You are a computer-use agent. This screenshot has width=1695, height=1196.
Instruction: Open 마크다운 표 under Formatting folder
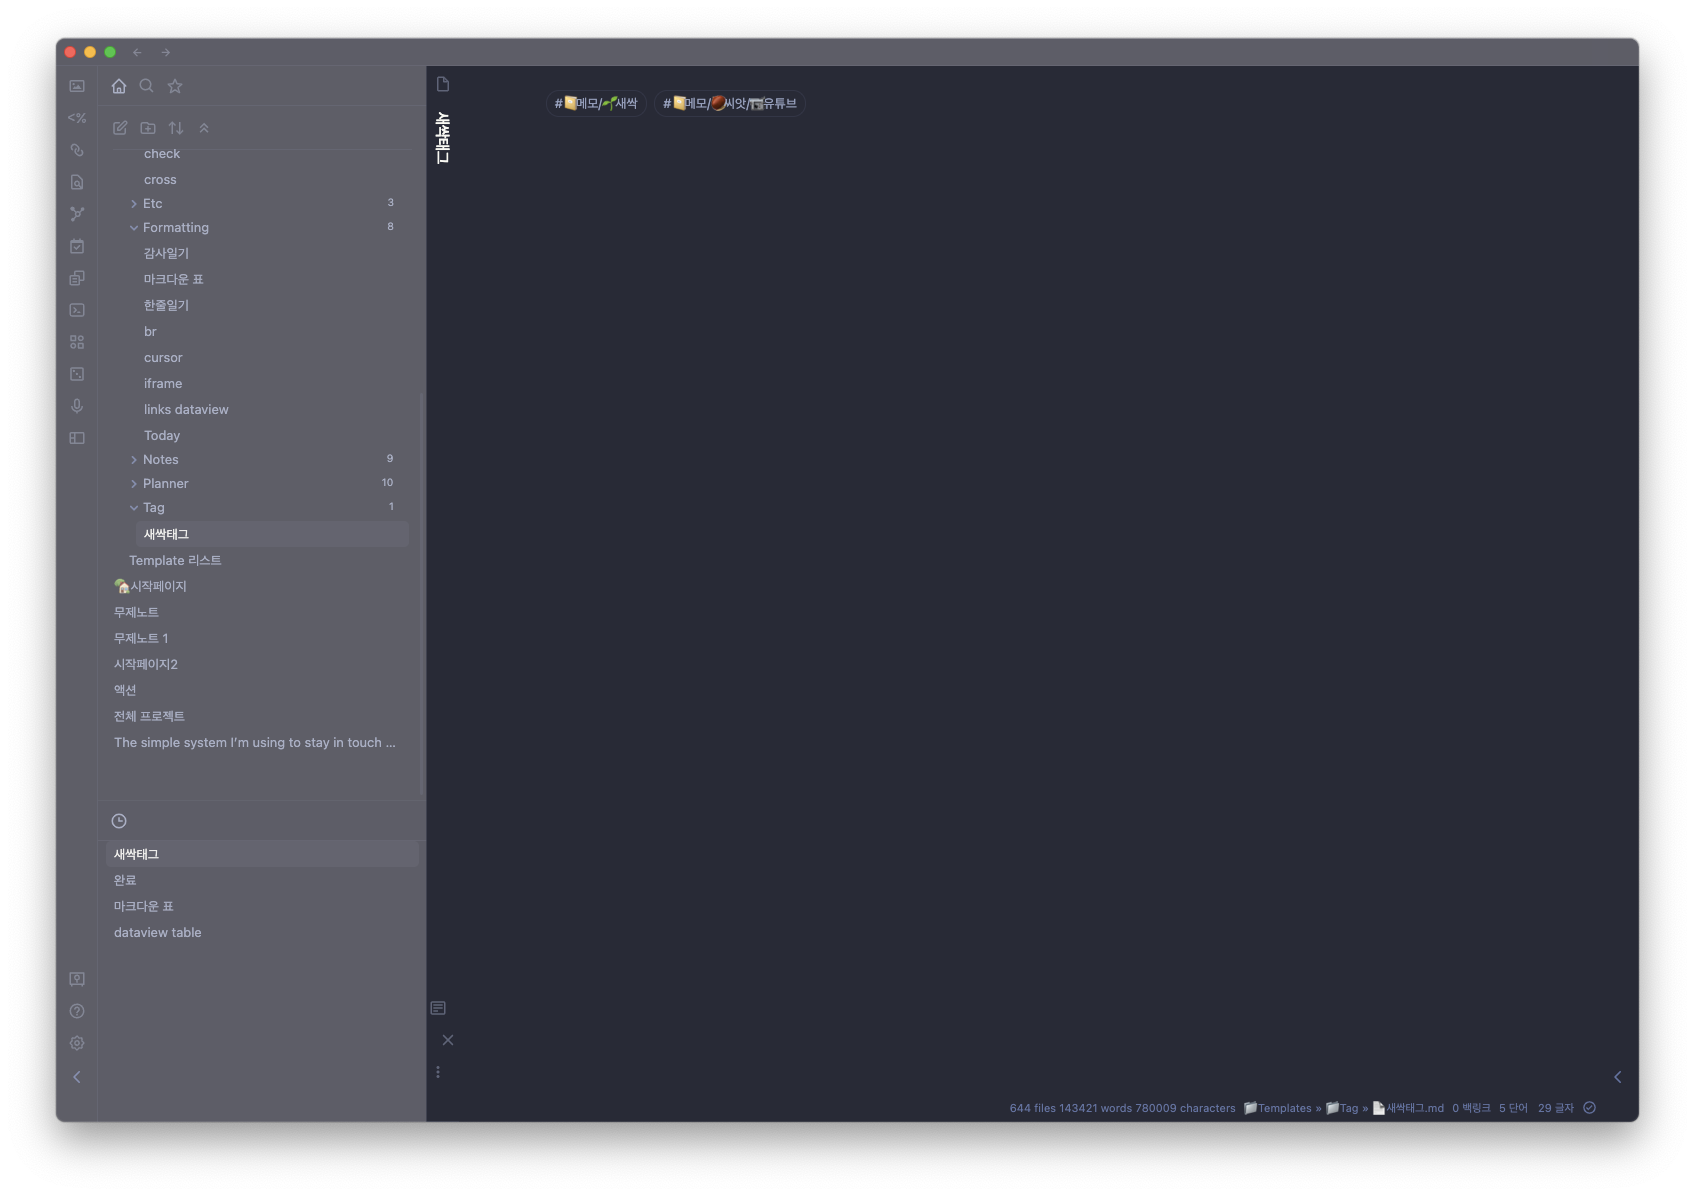[x=173, y=279]
